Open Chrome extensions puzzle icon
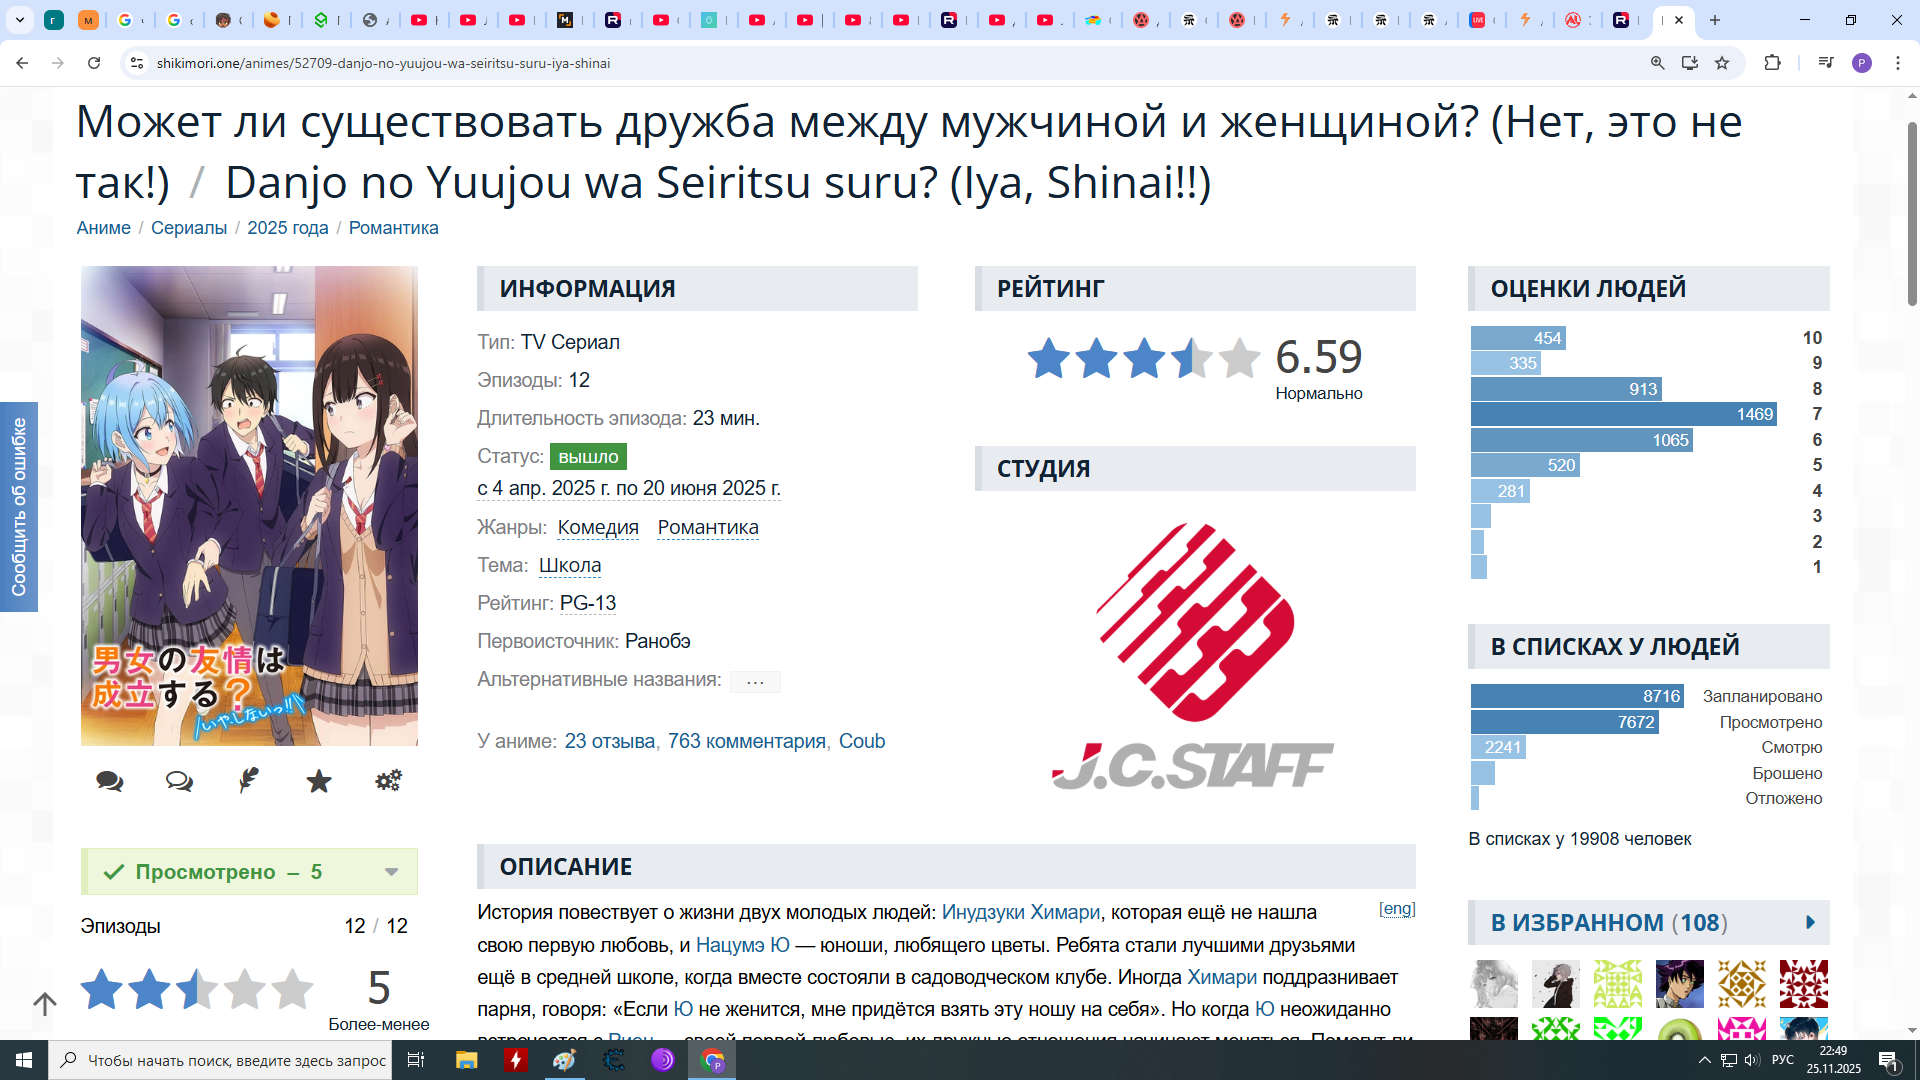This screenshot has height=1080, width=1920. pos(1772,63)
